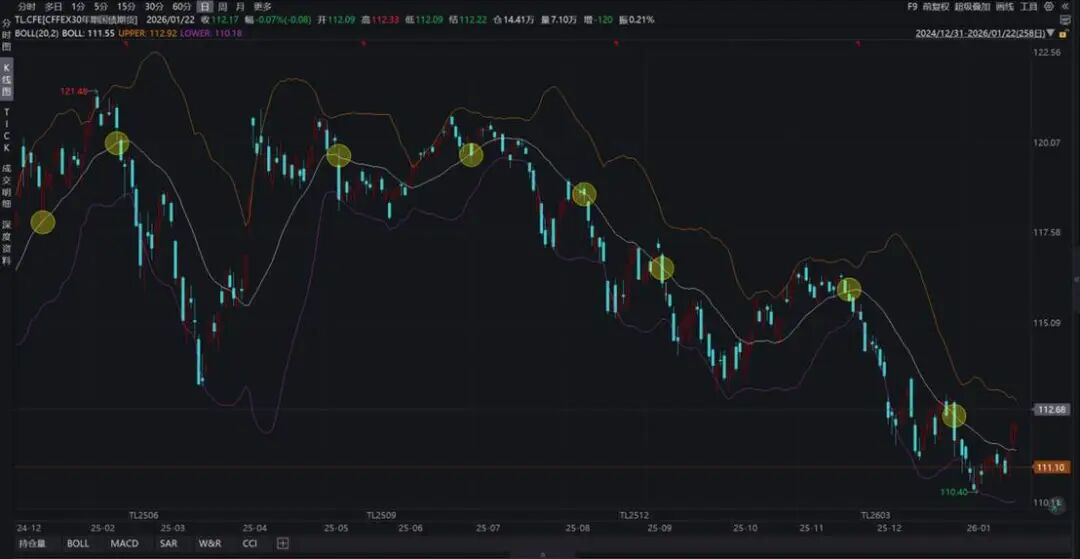Toggle the yellow lock icon
This screenshot has width=1080, height=559.
click(x=1061, y=33)
